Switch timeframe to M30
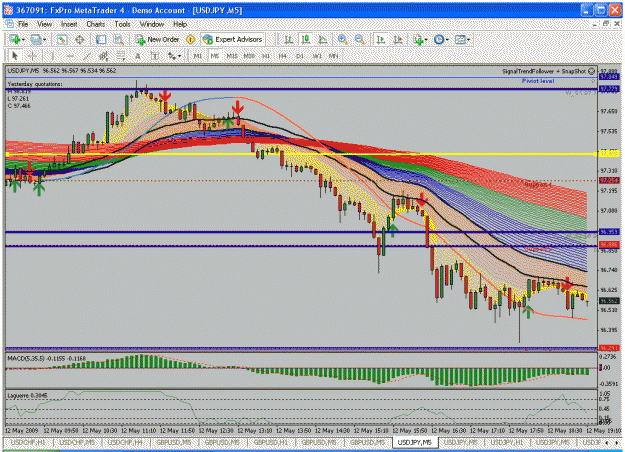625x452 pixels. 249,56
